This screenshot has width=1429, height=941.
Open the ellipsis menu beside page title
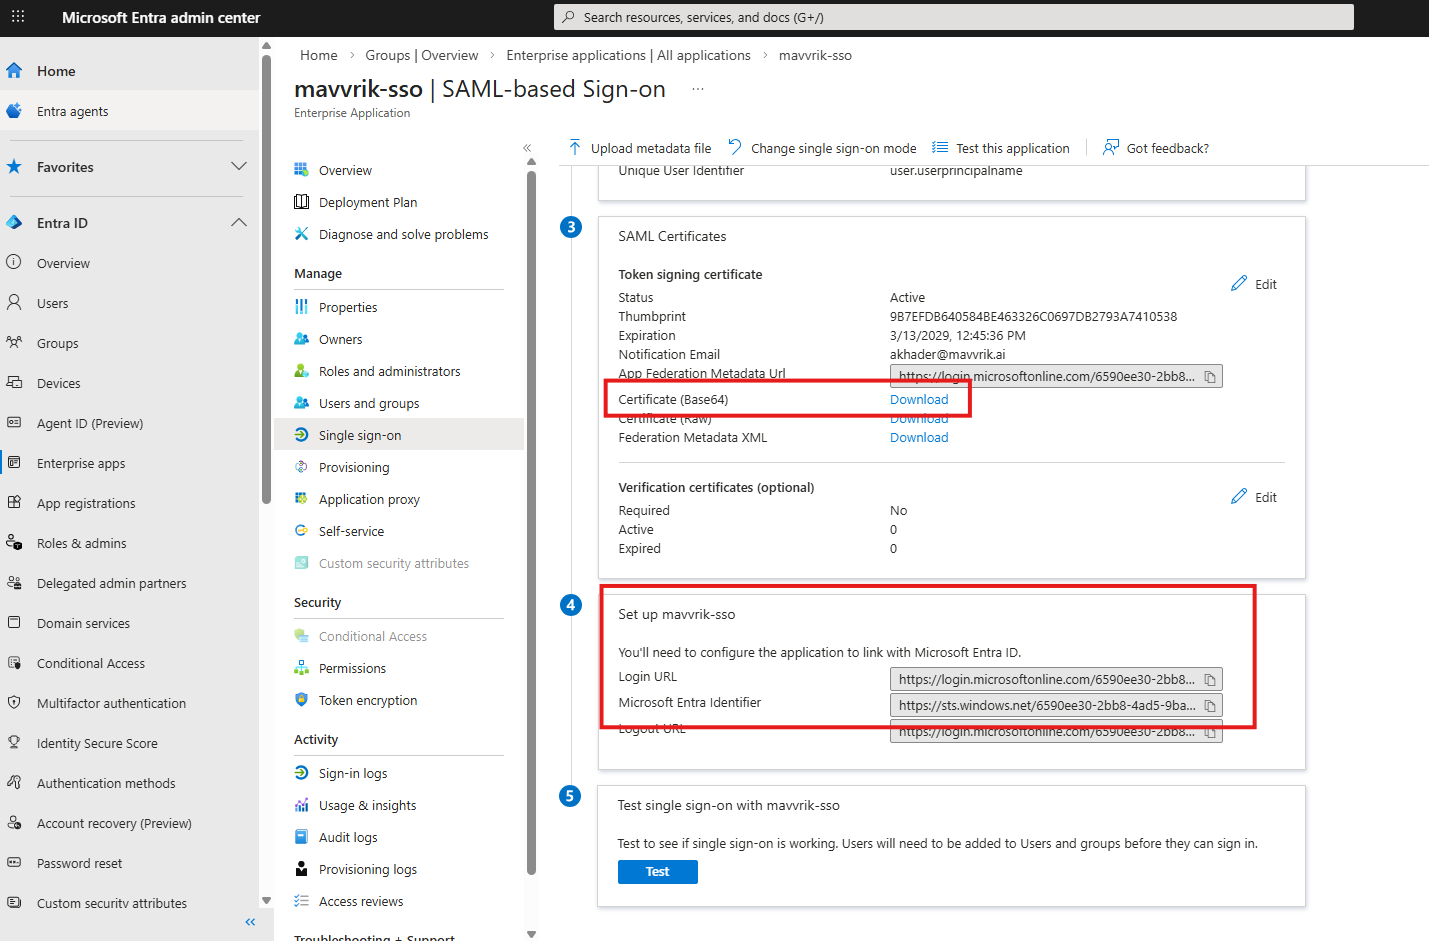[x=697, y=89]
